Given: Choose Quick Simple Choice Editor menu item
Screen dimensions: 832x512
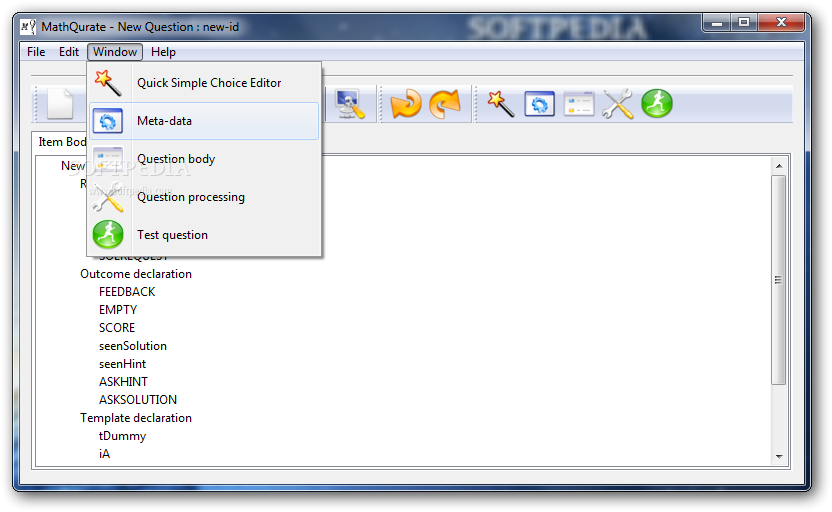Looking at the screenshot, I should click(204, 83).
